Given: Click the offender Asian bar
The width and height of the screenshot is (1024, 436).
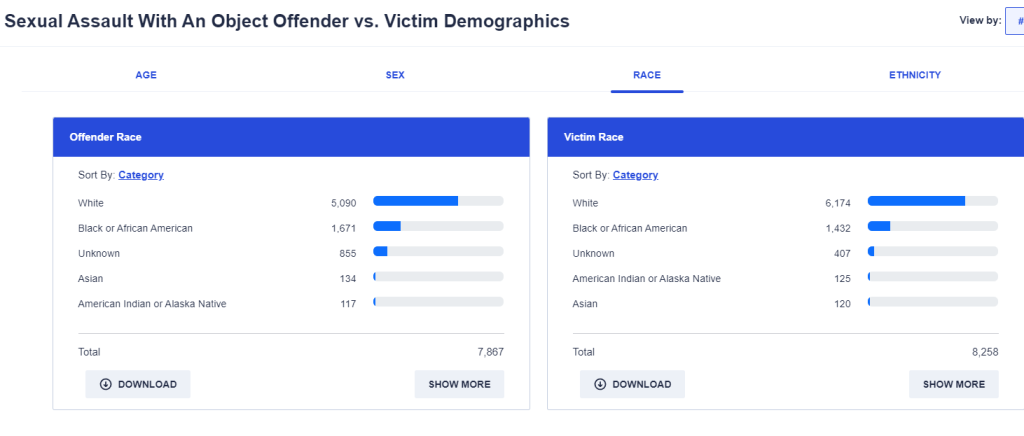Looking at the screenshot, I should [438, 276].
